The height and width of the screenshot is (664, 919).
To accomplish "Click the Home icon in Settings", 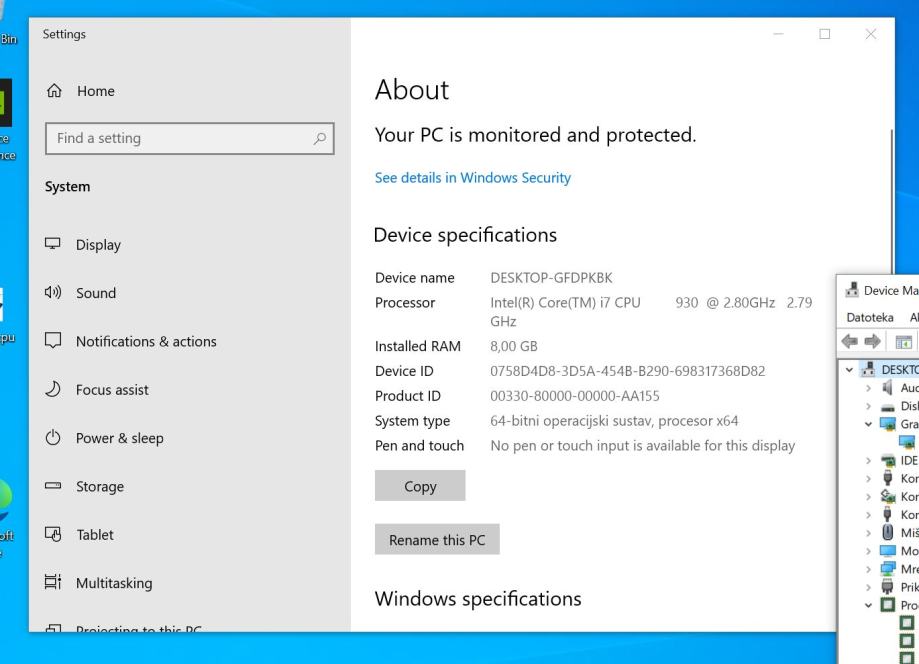I will coord(54,91).
